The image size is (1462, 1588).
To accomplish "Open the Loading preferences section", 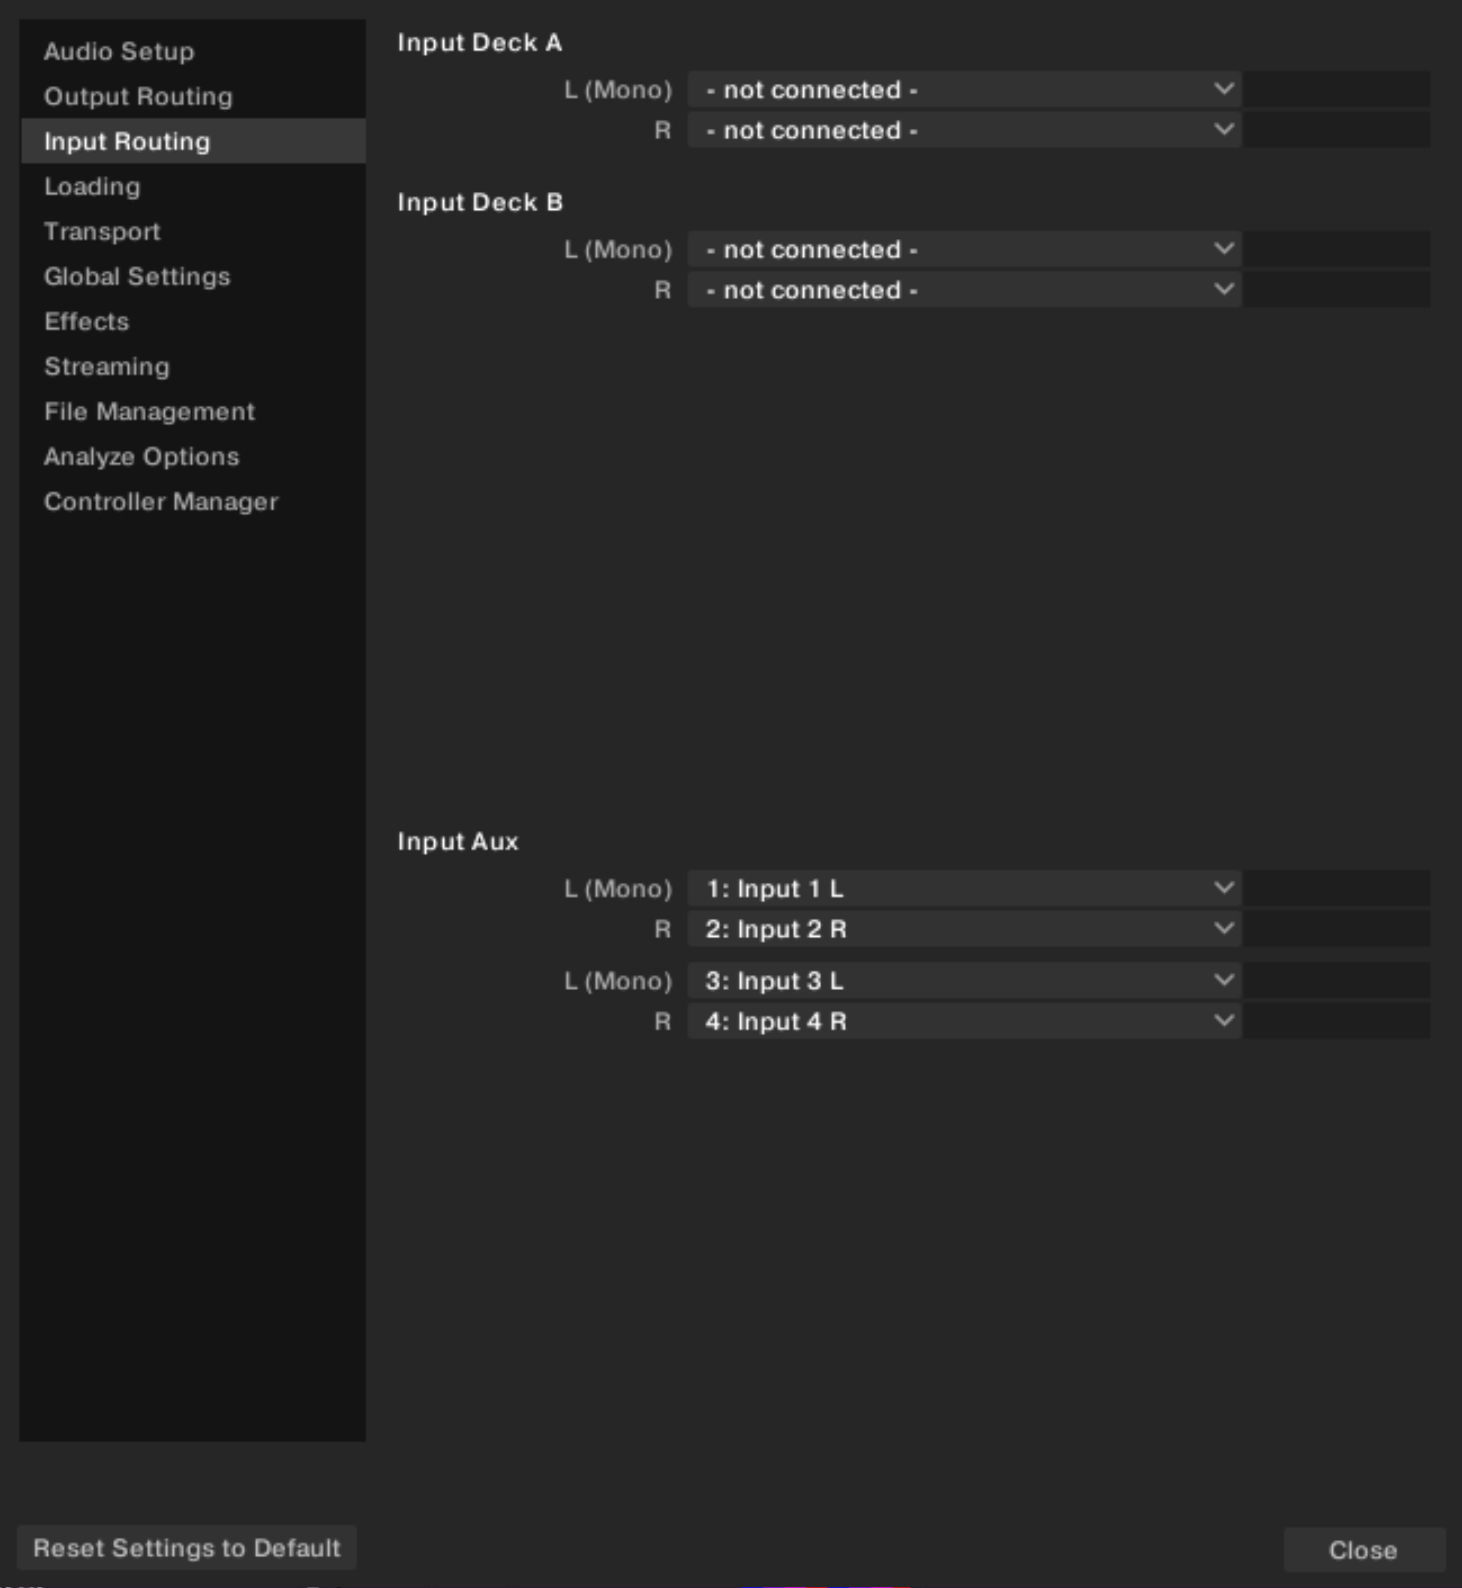I will pos(92,186).
